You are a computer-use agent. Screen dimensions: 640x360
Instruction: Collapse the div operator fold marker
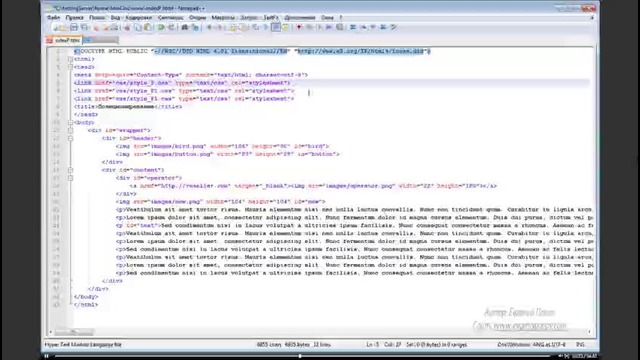coord(70,178)
